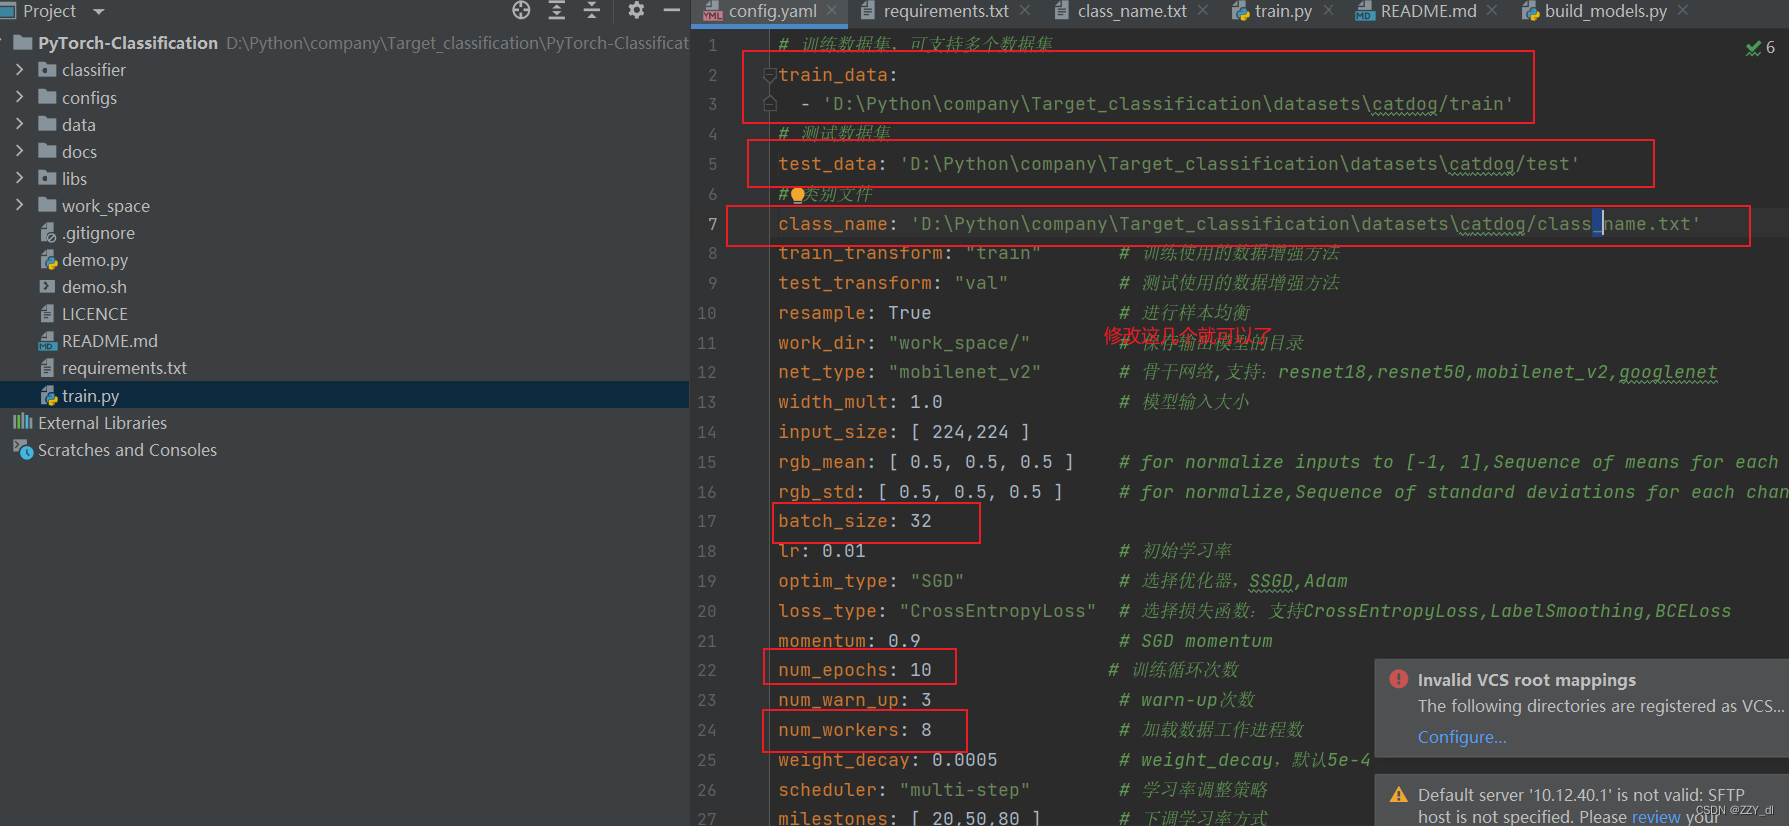
Task: Click the Project tool window title
Action: tap(49, 11)
